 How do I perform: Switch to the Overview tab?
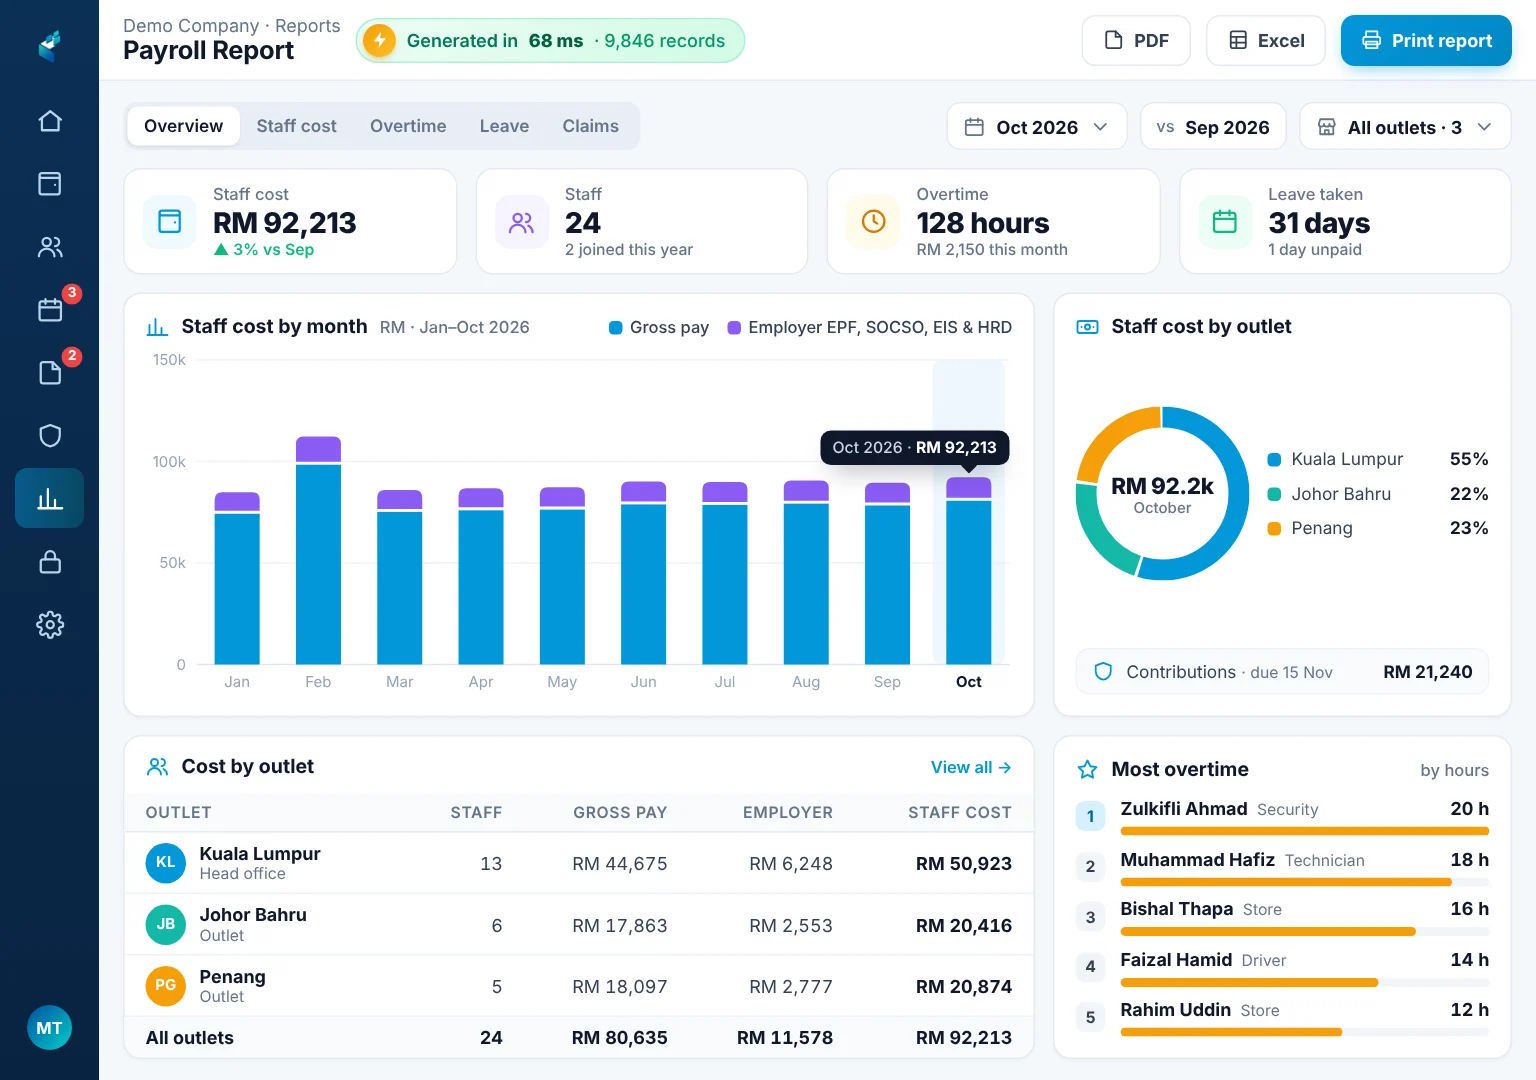(183, 126)
